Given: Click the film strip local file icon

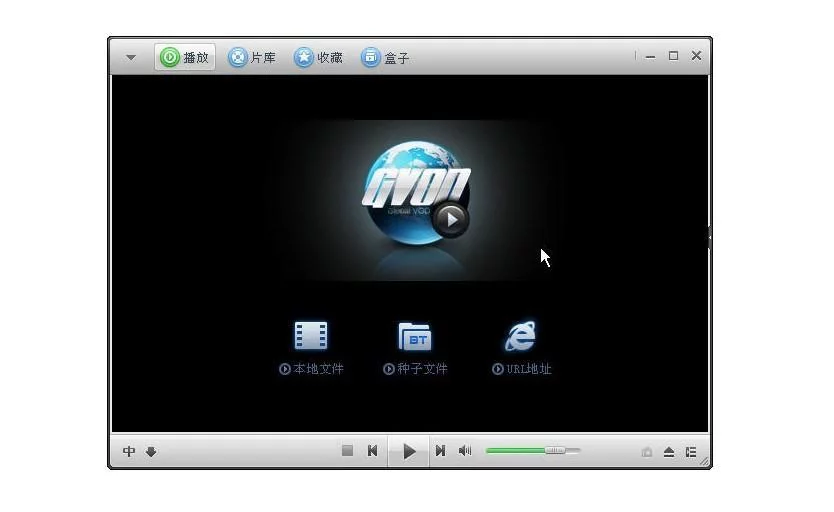Looking at the screenshot, I should [x=311, y=336].
